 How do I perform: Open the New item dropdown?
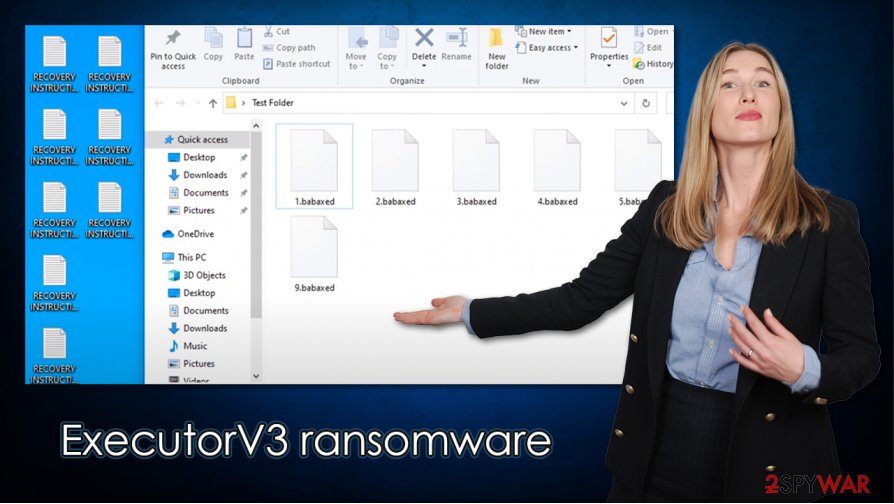[544, 31]
